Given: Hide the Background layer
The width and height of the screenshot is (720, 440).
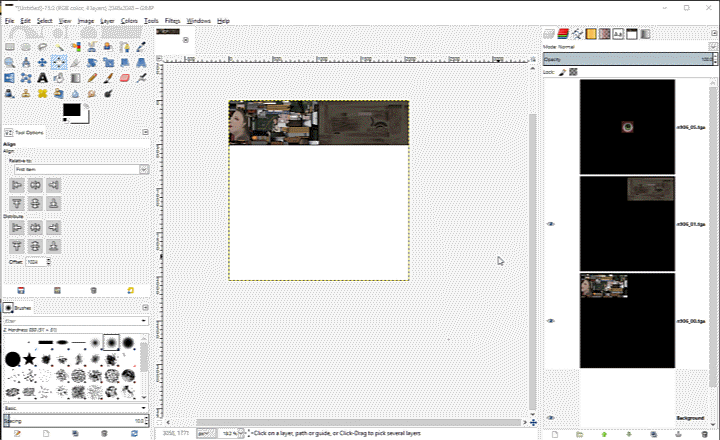Looking at the screenshot, I should (x=550, y=417).
